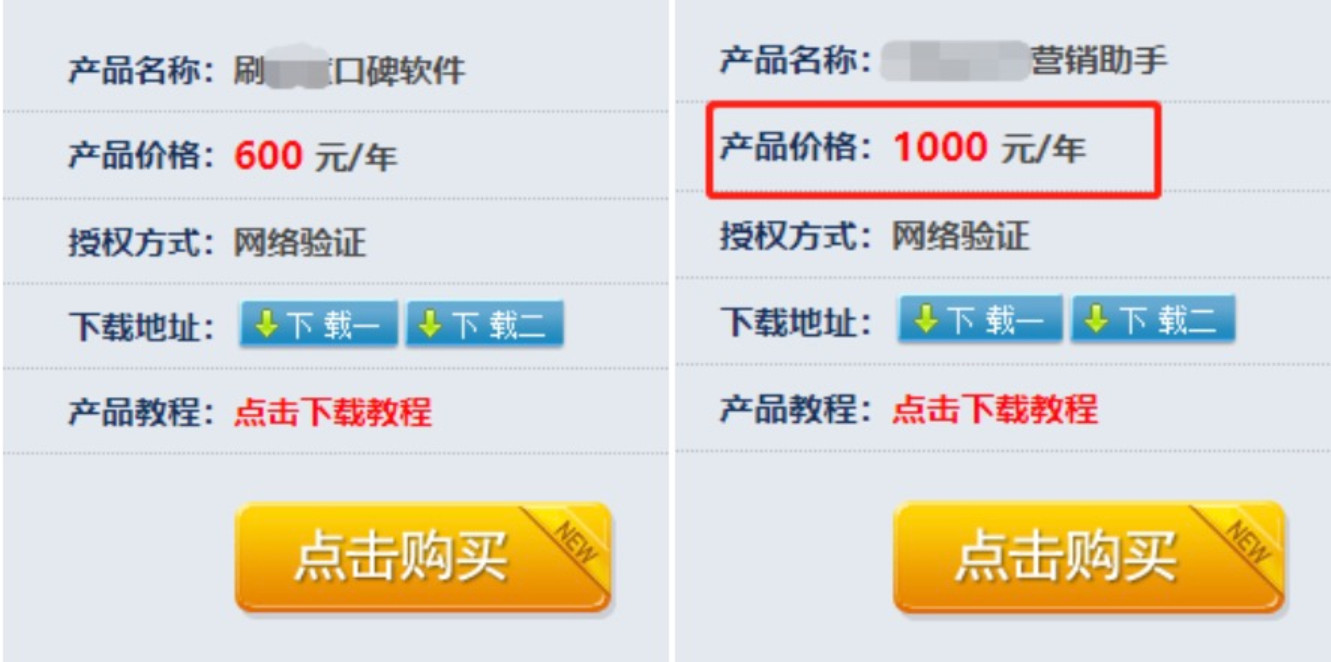
Task: Click green arrow icon on 口碑软件 下载一
Action: (266, 324)
